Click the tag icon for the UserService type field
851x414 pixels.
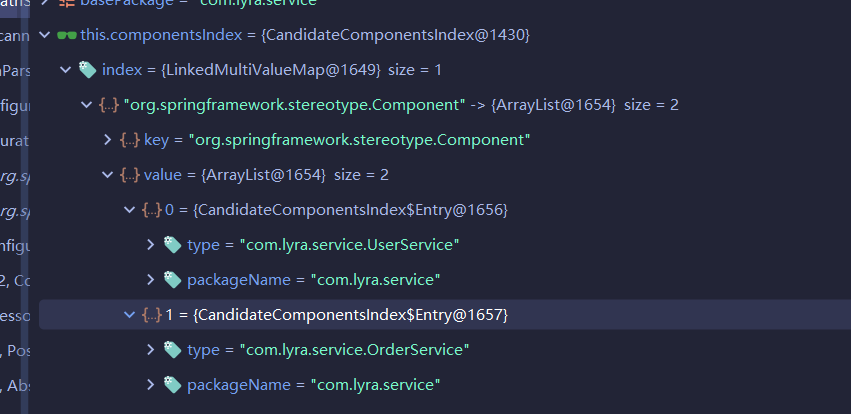172,245
